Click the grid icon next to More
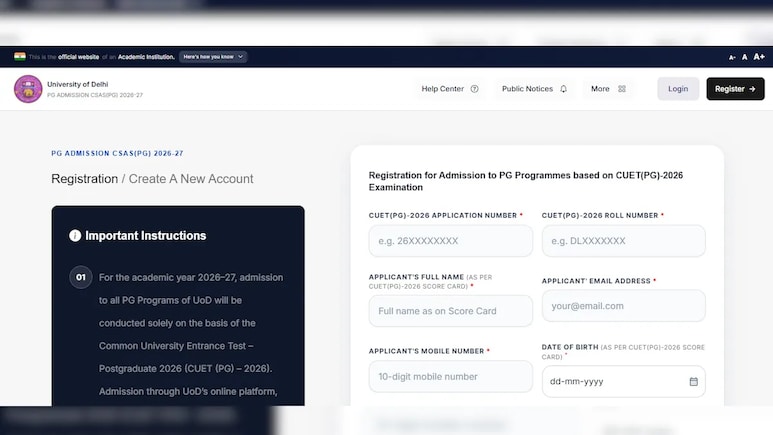The height and width of the screenshot is (435, 773). (622, 89)
